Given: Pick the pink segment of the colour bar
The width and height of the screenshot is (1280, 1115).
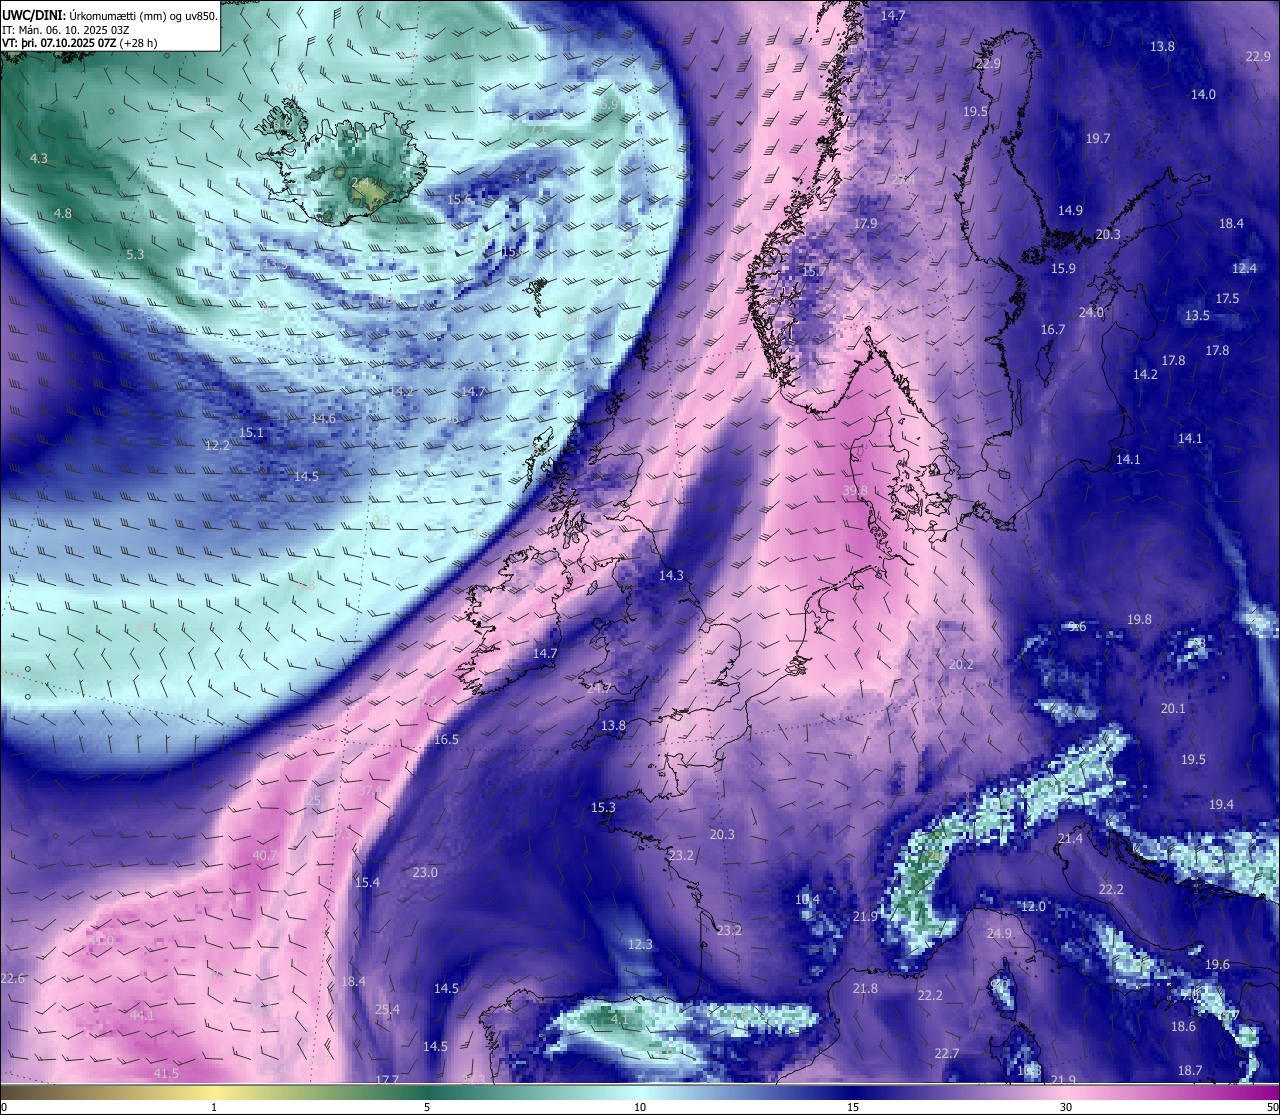Looking at the screenshot, I should click(1066, 1092).
